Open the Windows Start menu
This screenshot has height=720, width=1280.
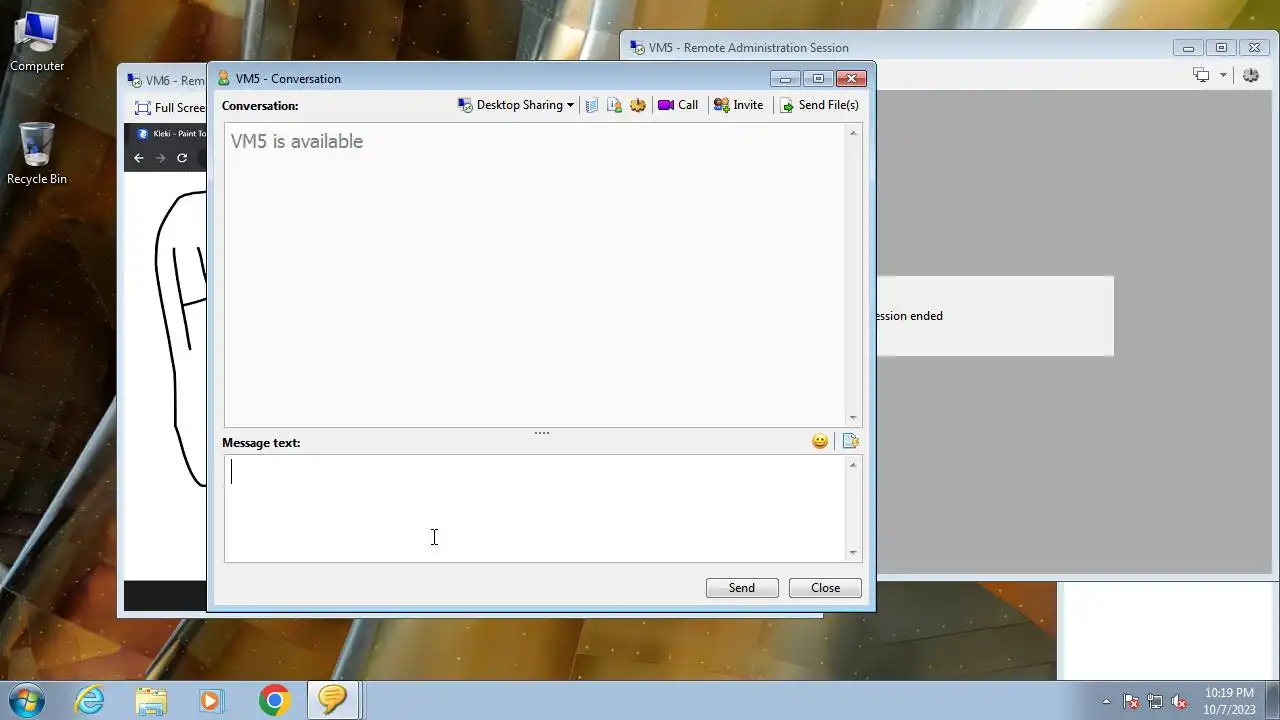point(25,700)
